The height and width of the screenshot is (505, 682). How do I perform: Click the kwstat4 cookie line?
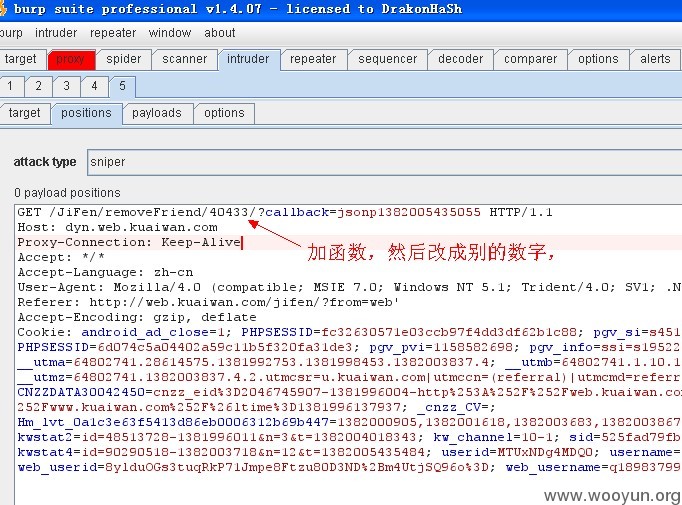[x=349, y=452]
